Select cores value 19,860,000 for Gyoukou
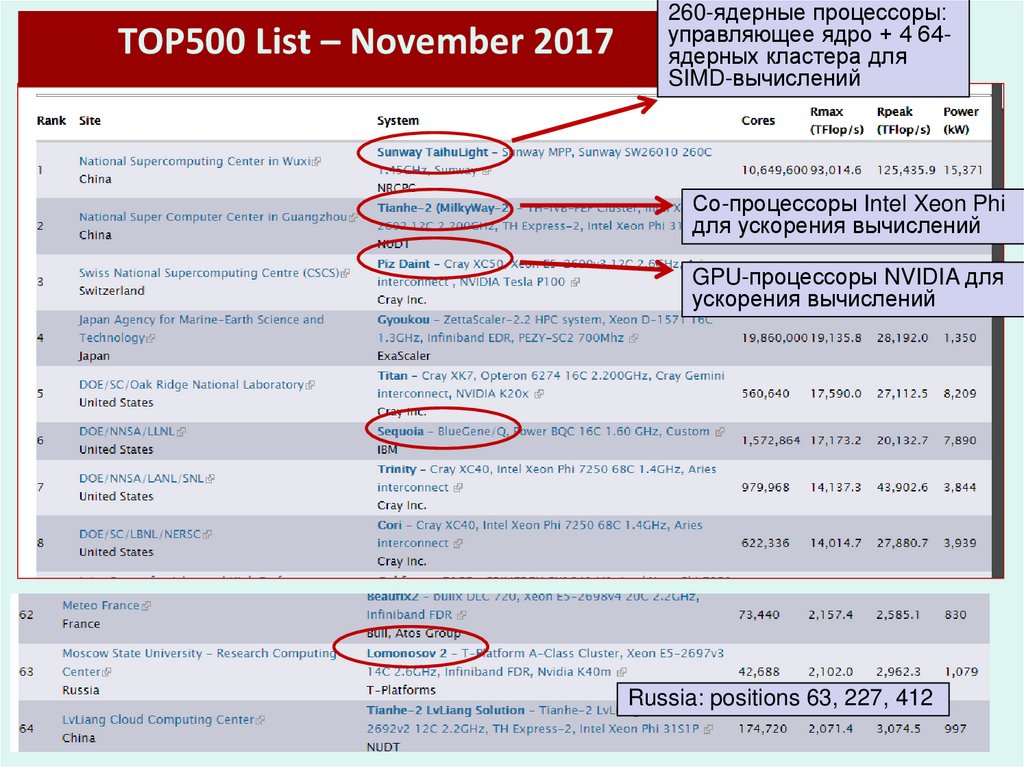The width and height of the screenshot is (1024, 767). 775,338
